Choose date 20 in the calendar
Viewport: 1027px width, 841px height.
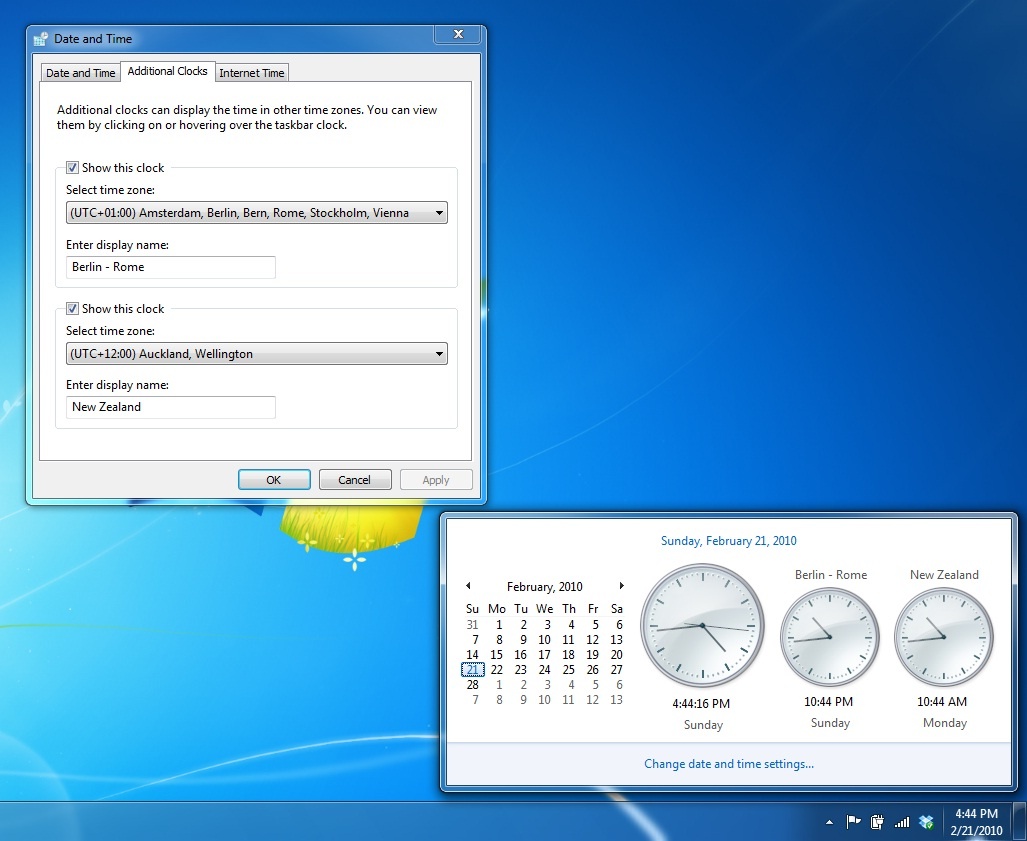click(616, 654)
